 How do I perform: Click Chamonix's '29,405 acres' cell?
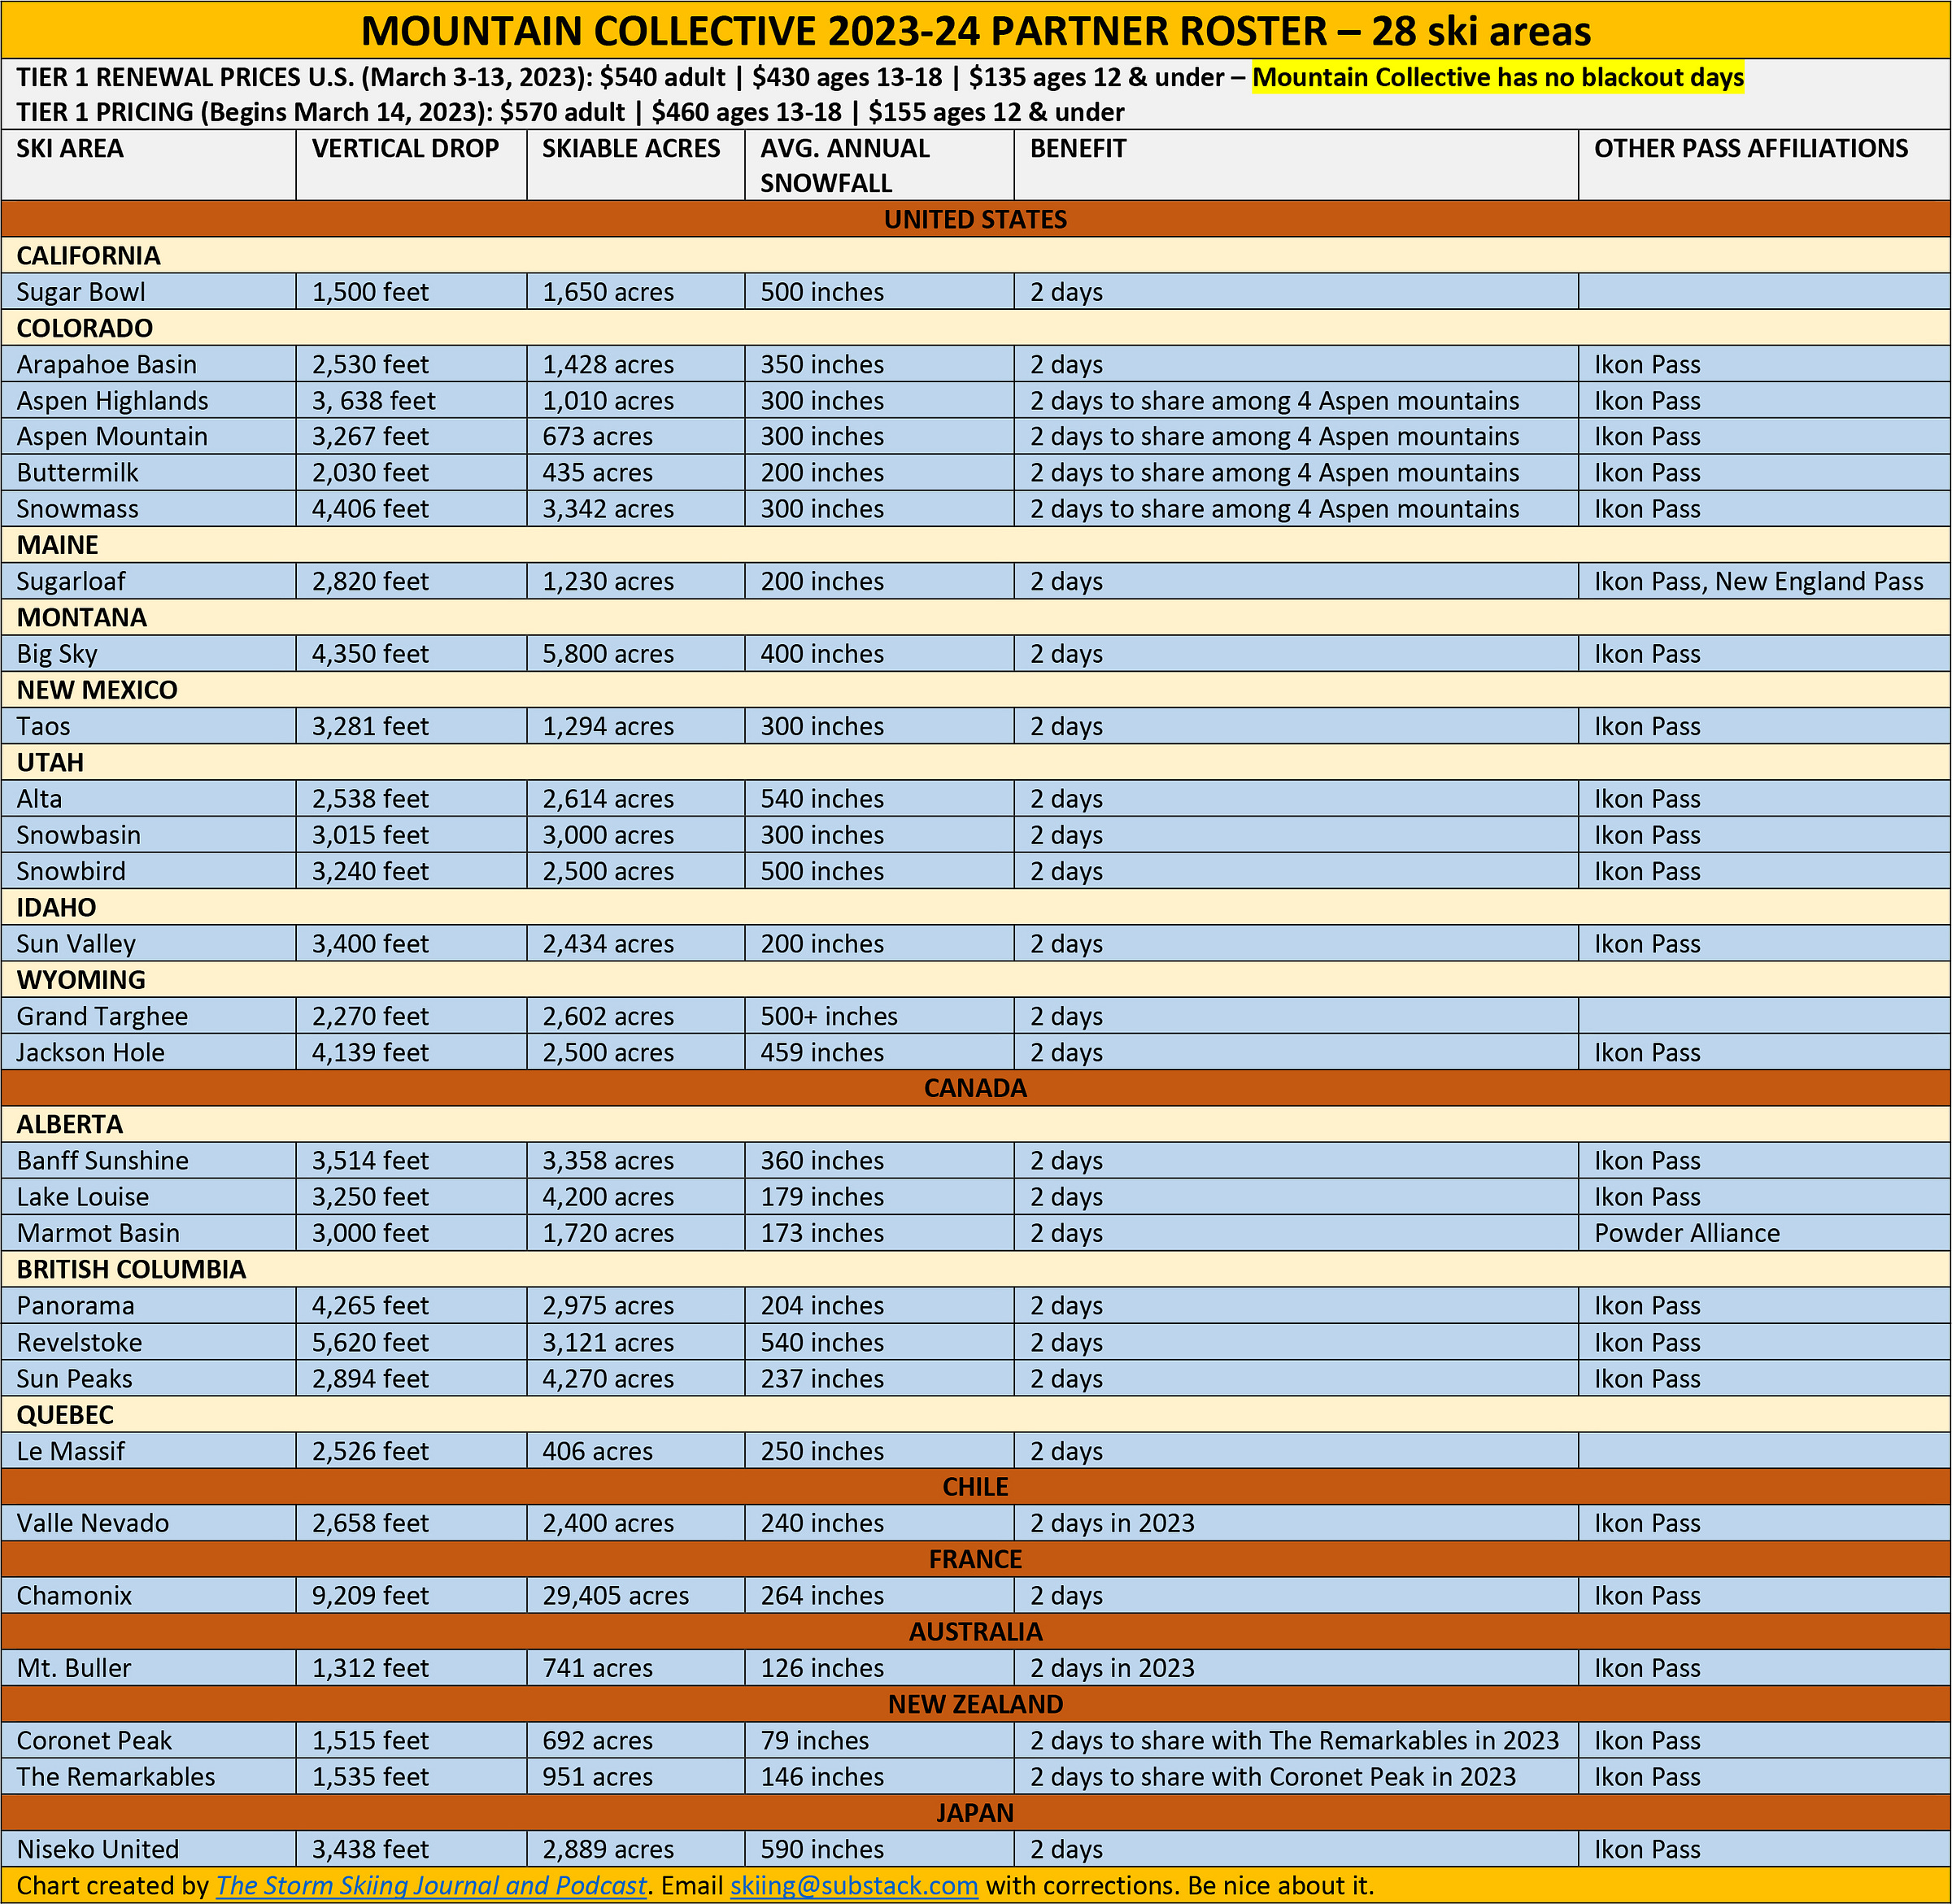point(636,1595)
